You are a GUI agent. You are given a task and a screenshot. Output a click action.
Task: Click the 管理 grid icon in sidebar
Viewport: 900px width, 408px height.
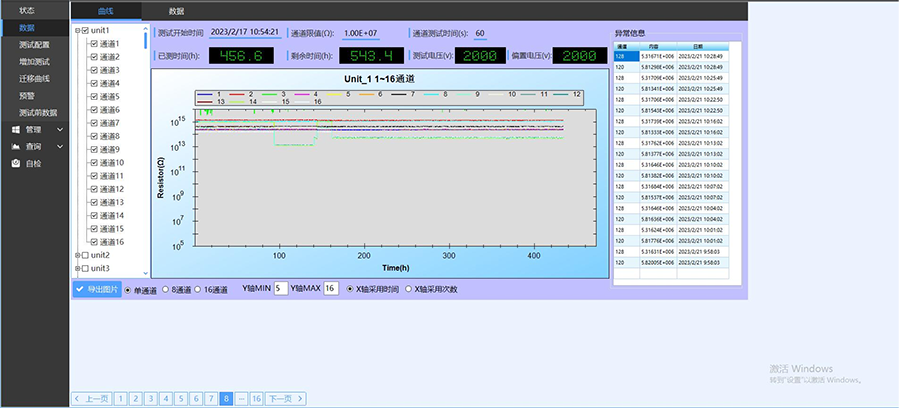(x=16, y=129)
